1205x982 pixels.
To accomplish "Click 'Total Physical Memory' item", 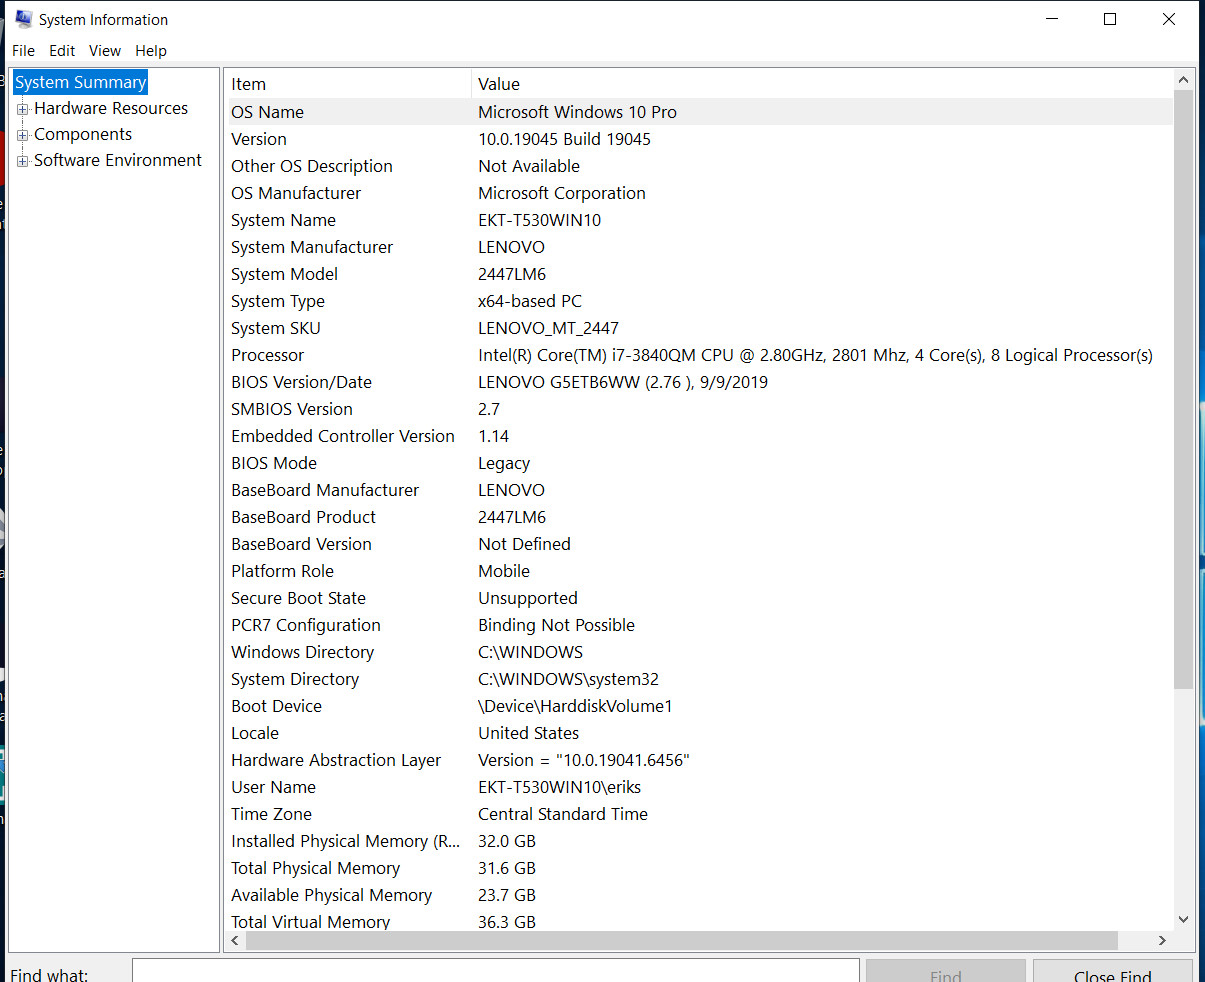I will click(x=316, y=868).
